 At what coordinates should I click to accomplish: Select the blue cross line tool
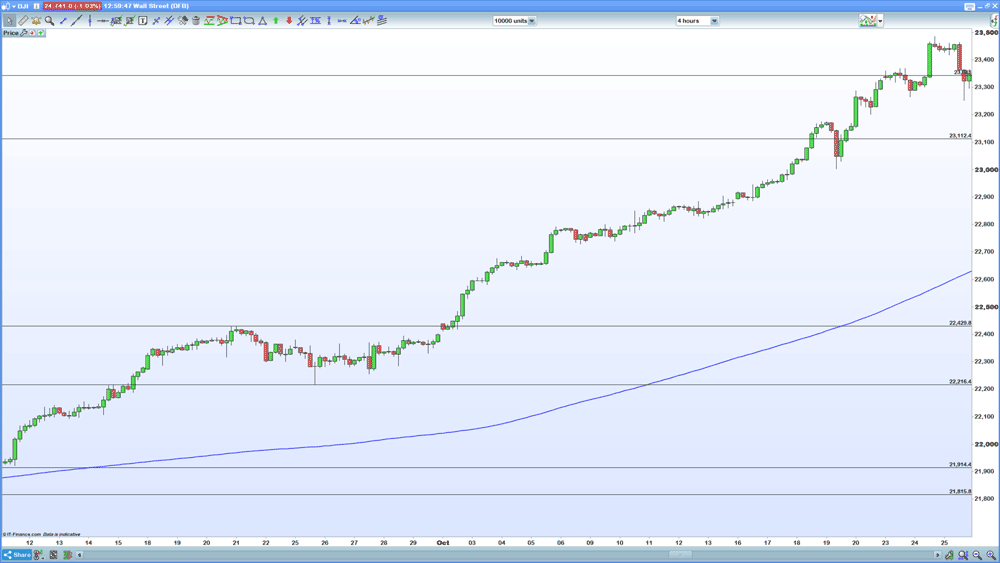pos(156,20)
